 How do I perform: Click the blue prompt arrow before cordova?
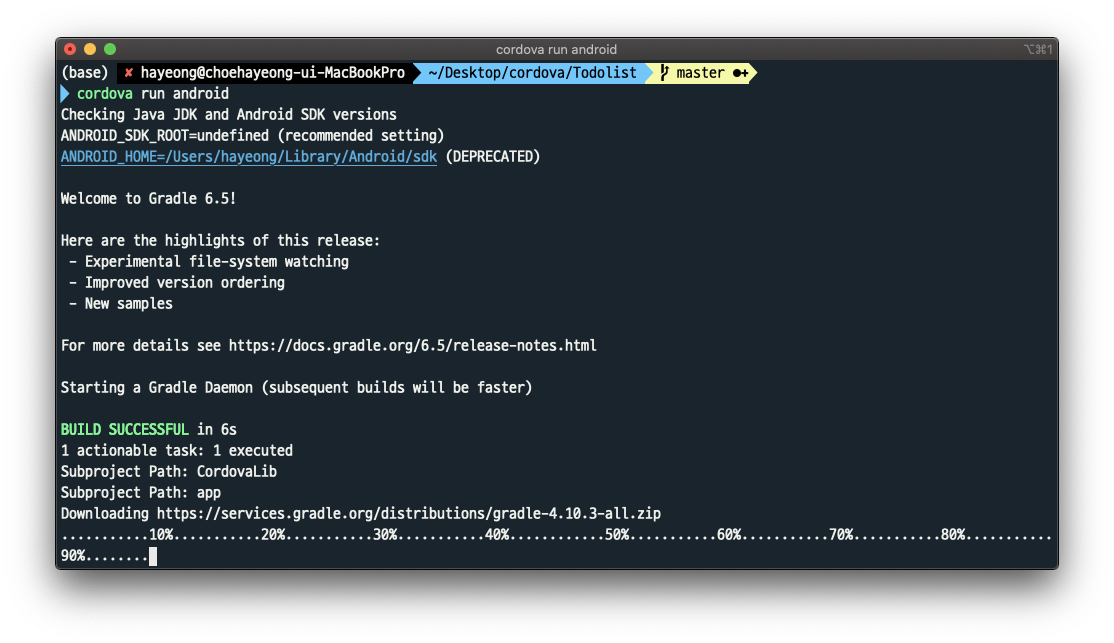pos(65,94)
